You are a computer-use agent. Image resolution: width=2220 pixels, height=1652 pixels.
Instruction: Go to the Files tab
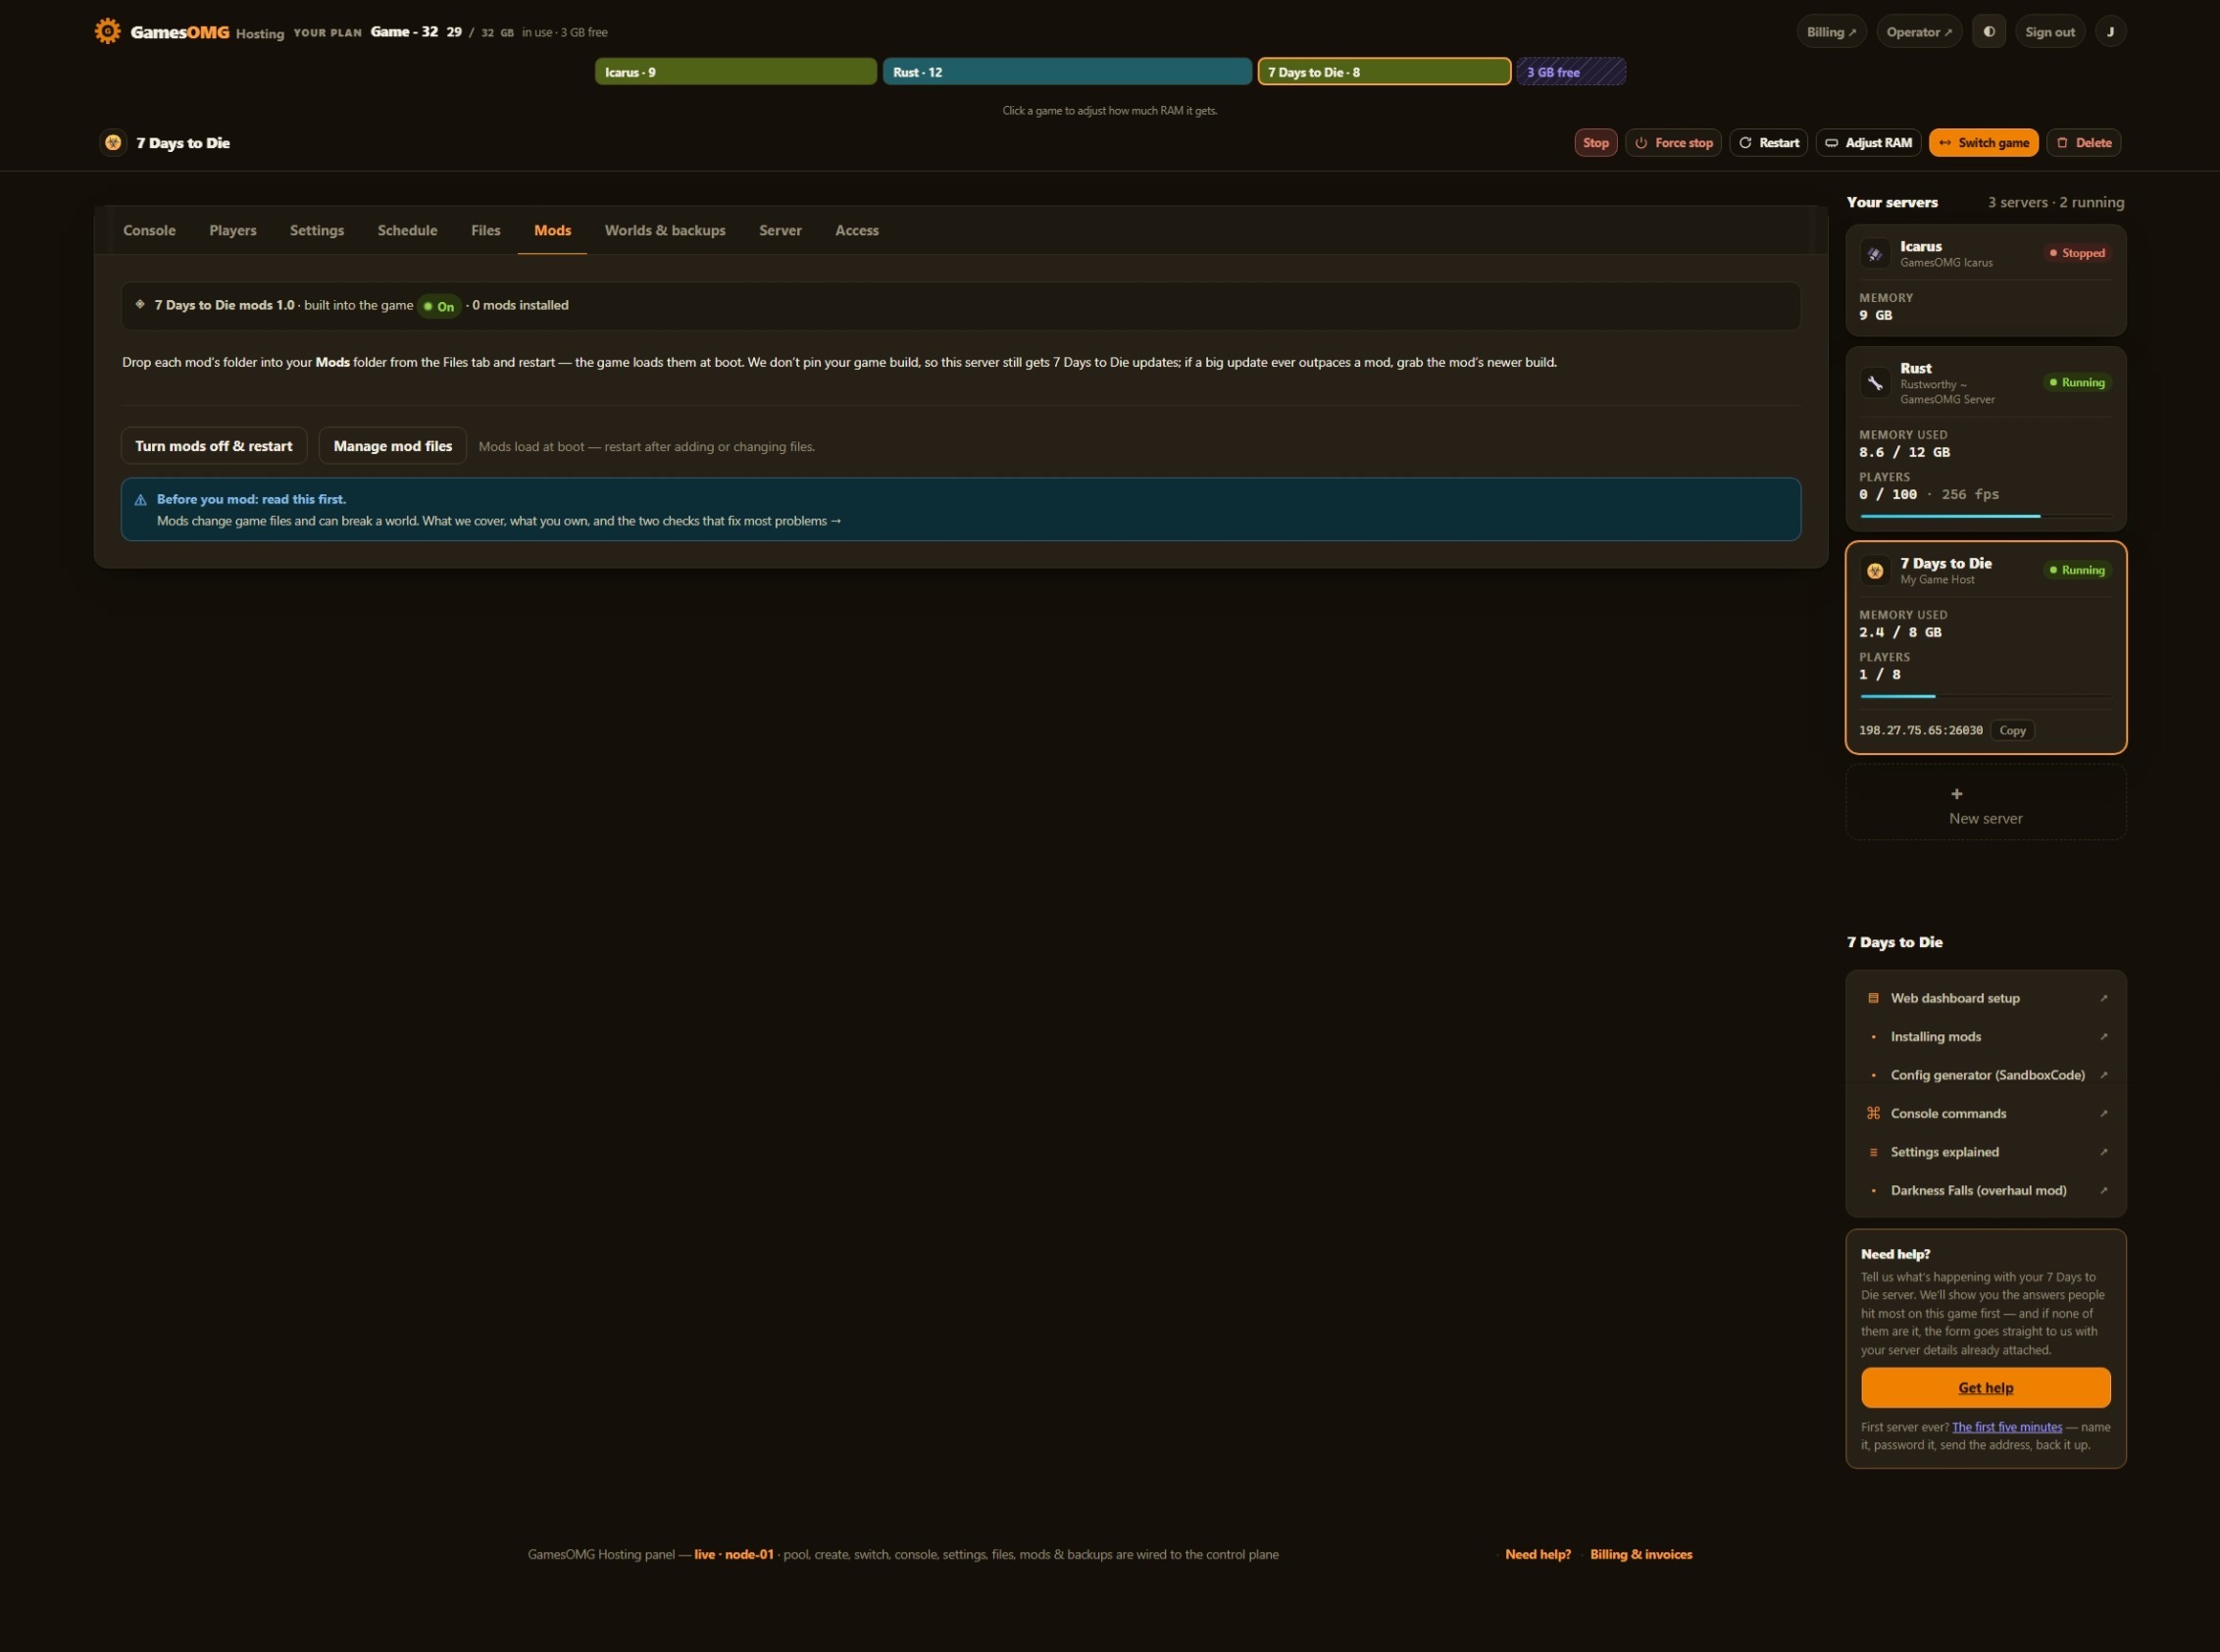(x=485, y=230)
